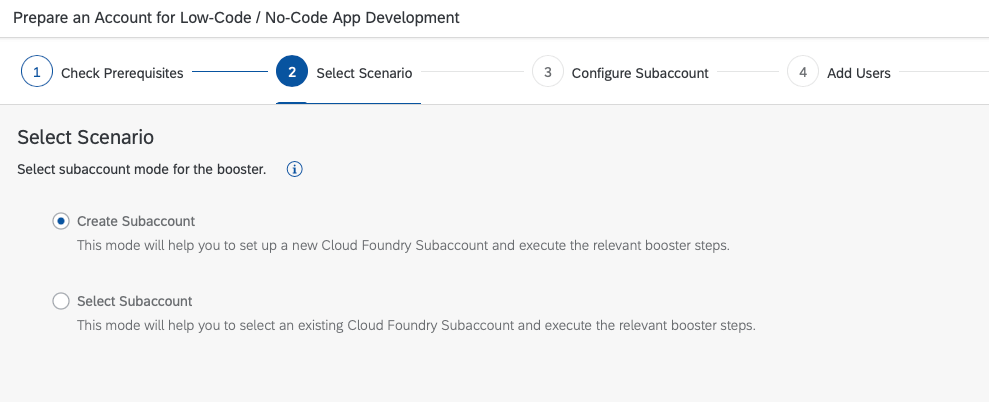Click the Prepare an Account page title
Screen dimensions: 989x402
pyautogui.click(x=237, y=18)
